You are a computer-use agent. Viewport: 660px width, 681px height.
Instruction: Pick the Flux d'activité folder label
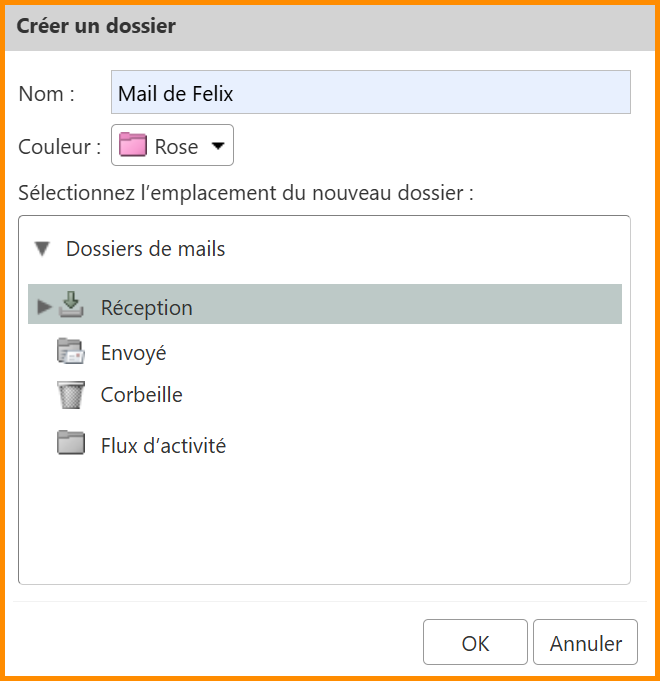point(163,446)
